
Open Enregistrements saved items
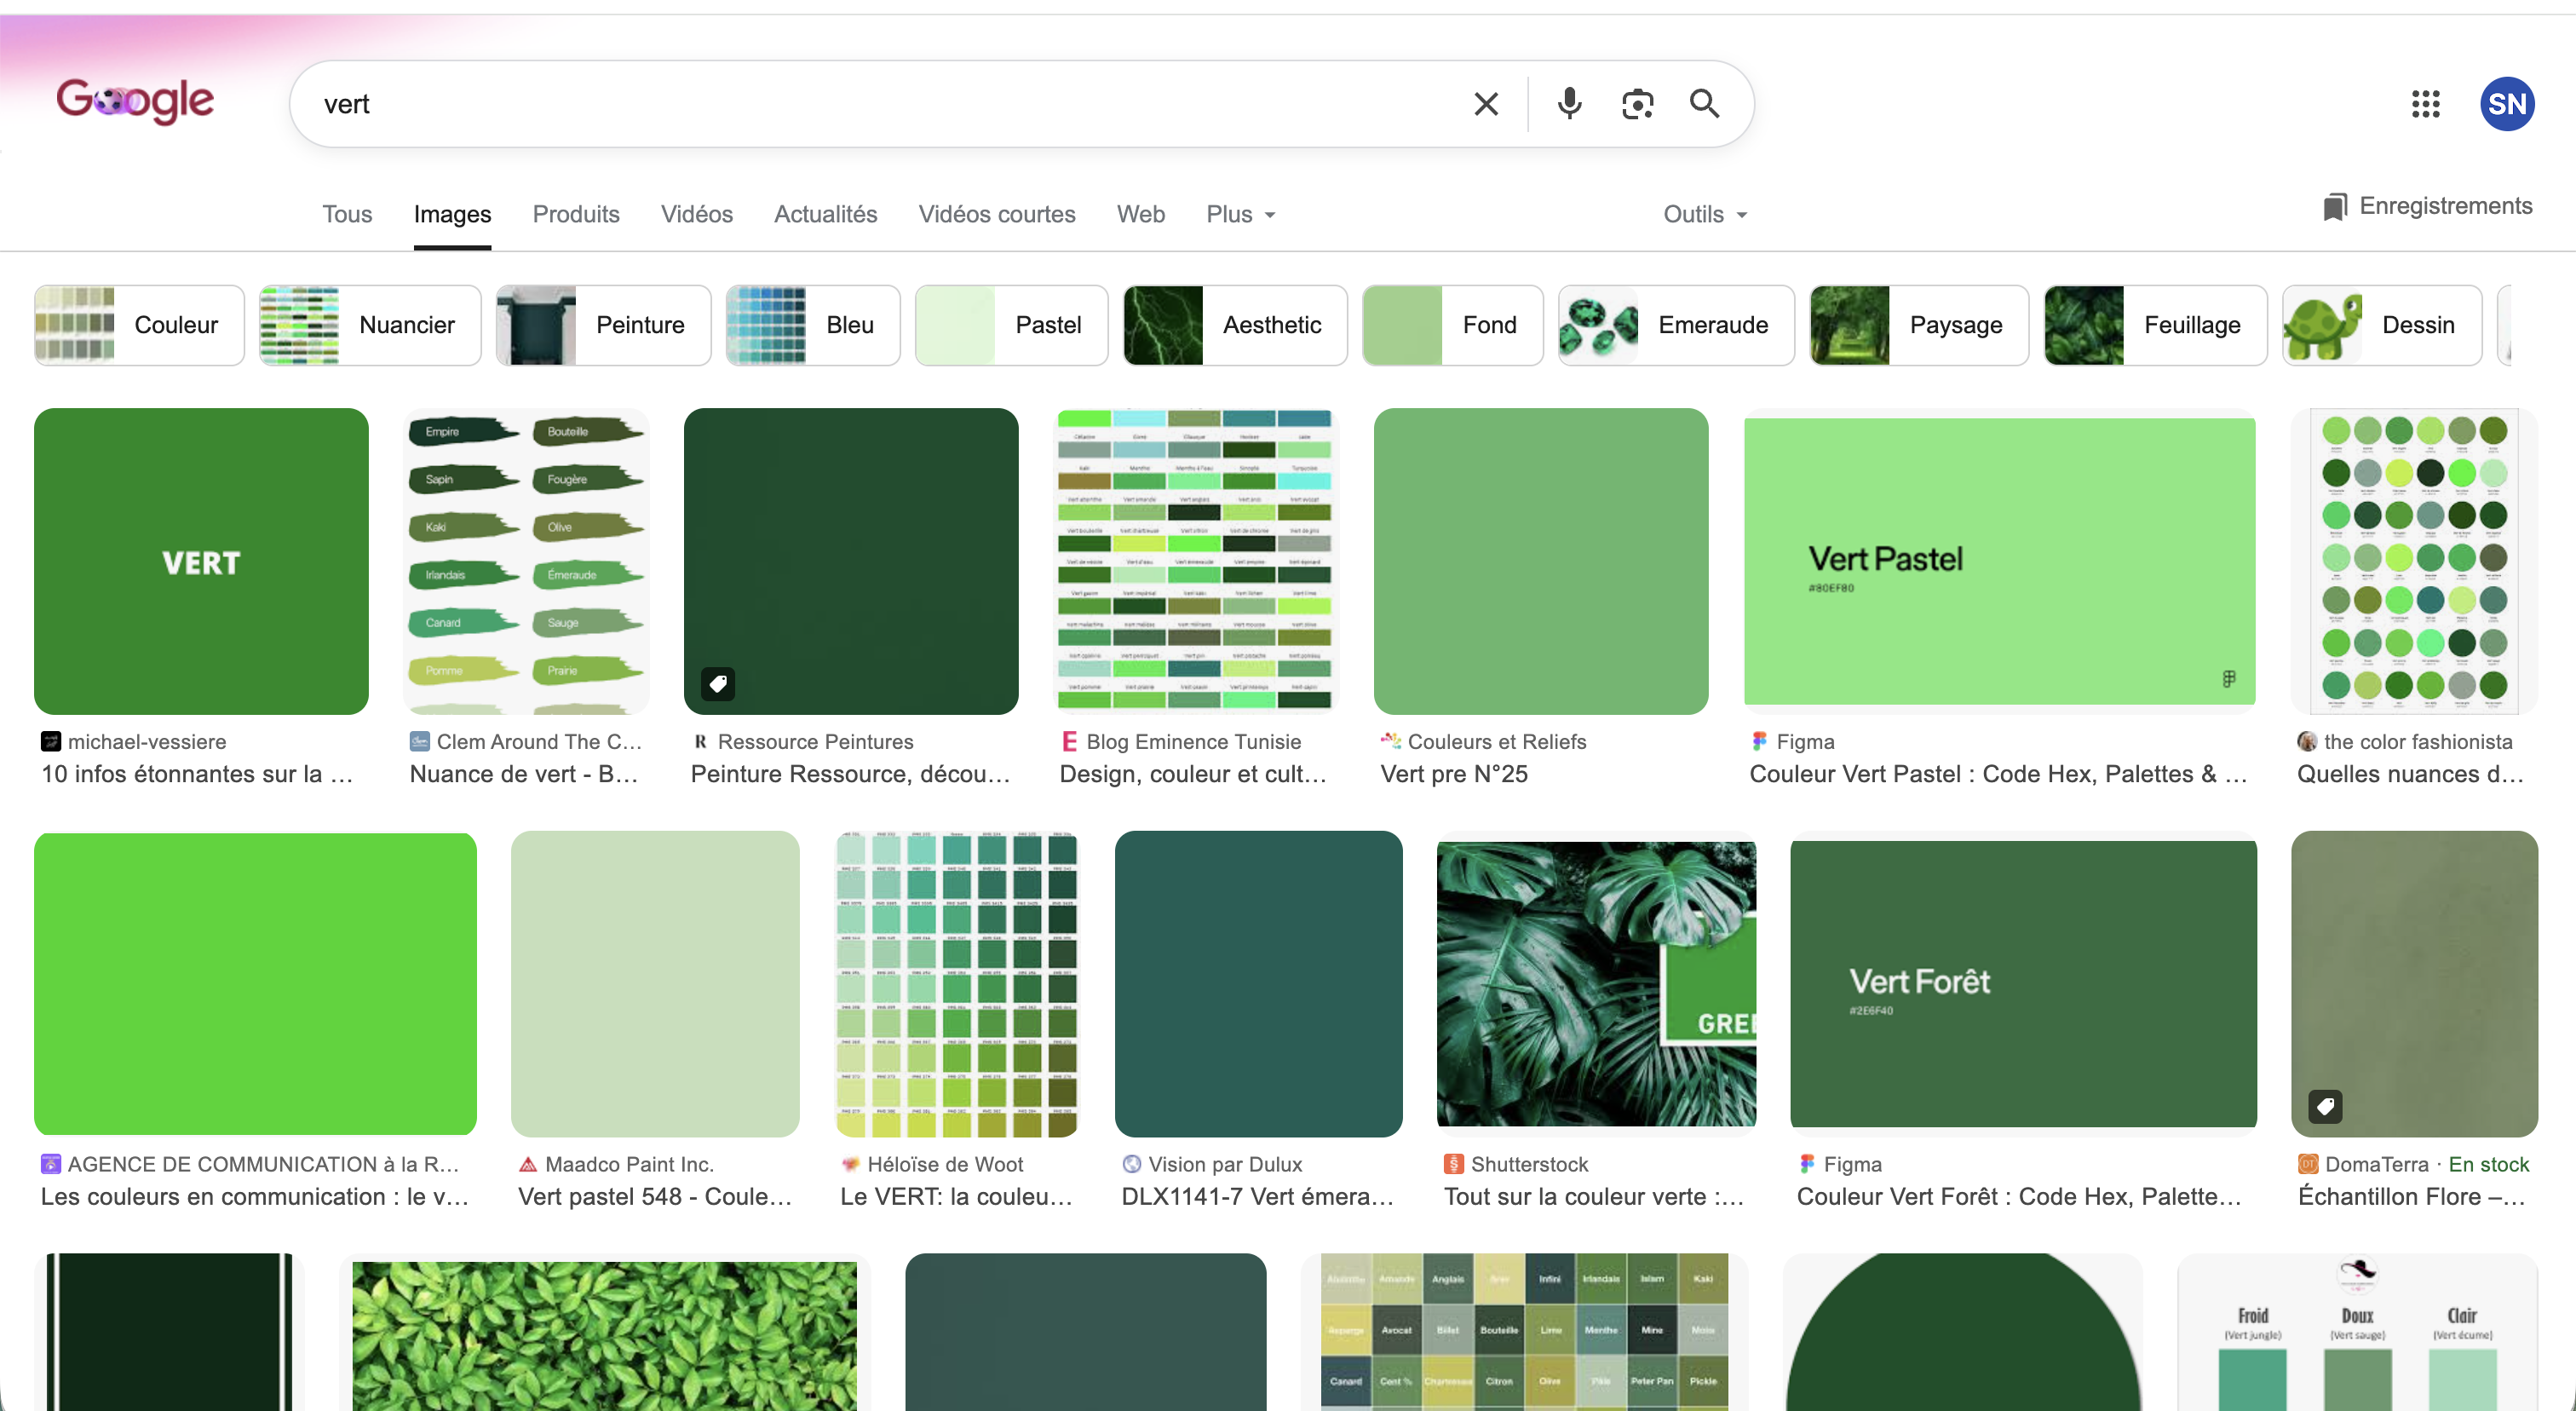pos(2427,206)
